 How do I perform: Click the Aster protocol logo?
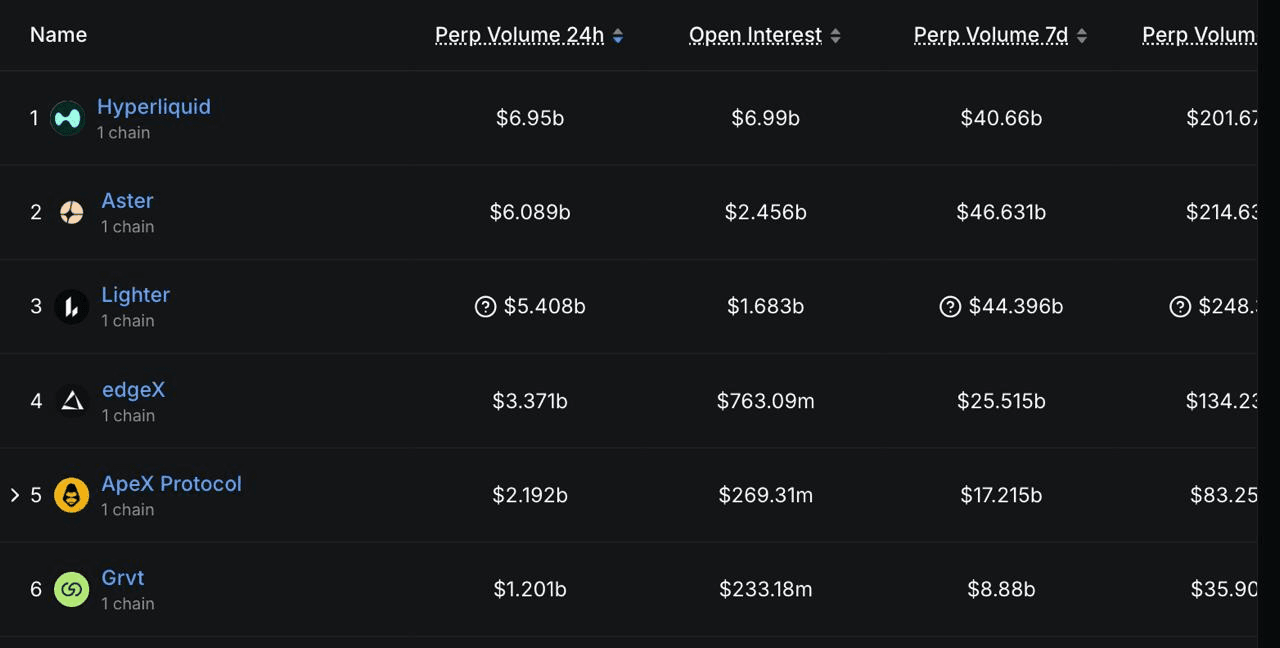[71, 212]
